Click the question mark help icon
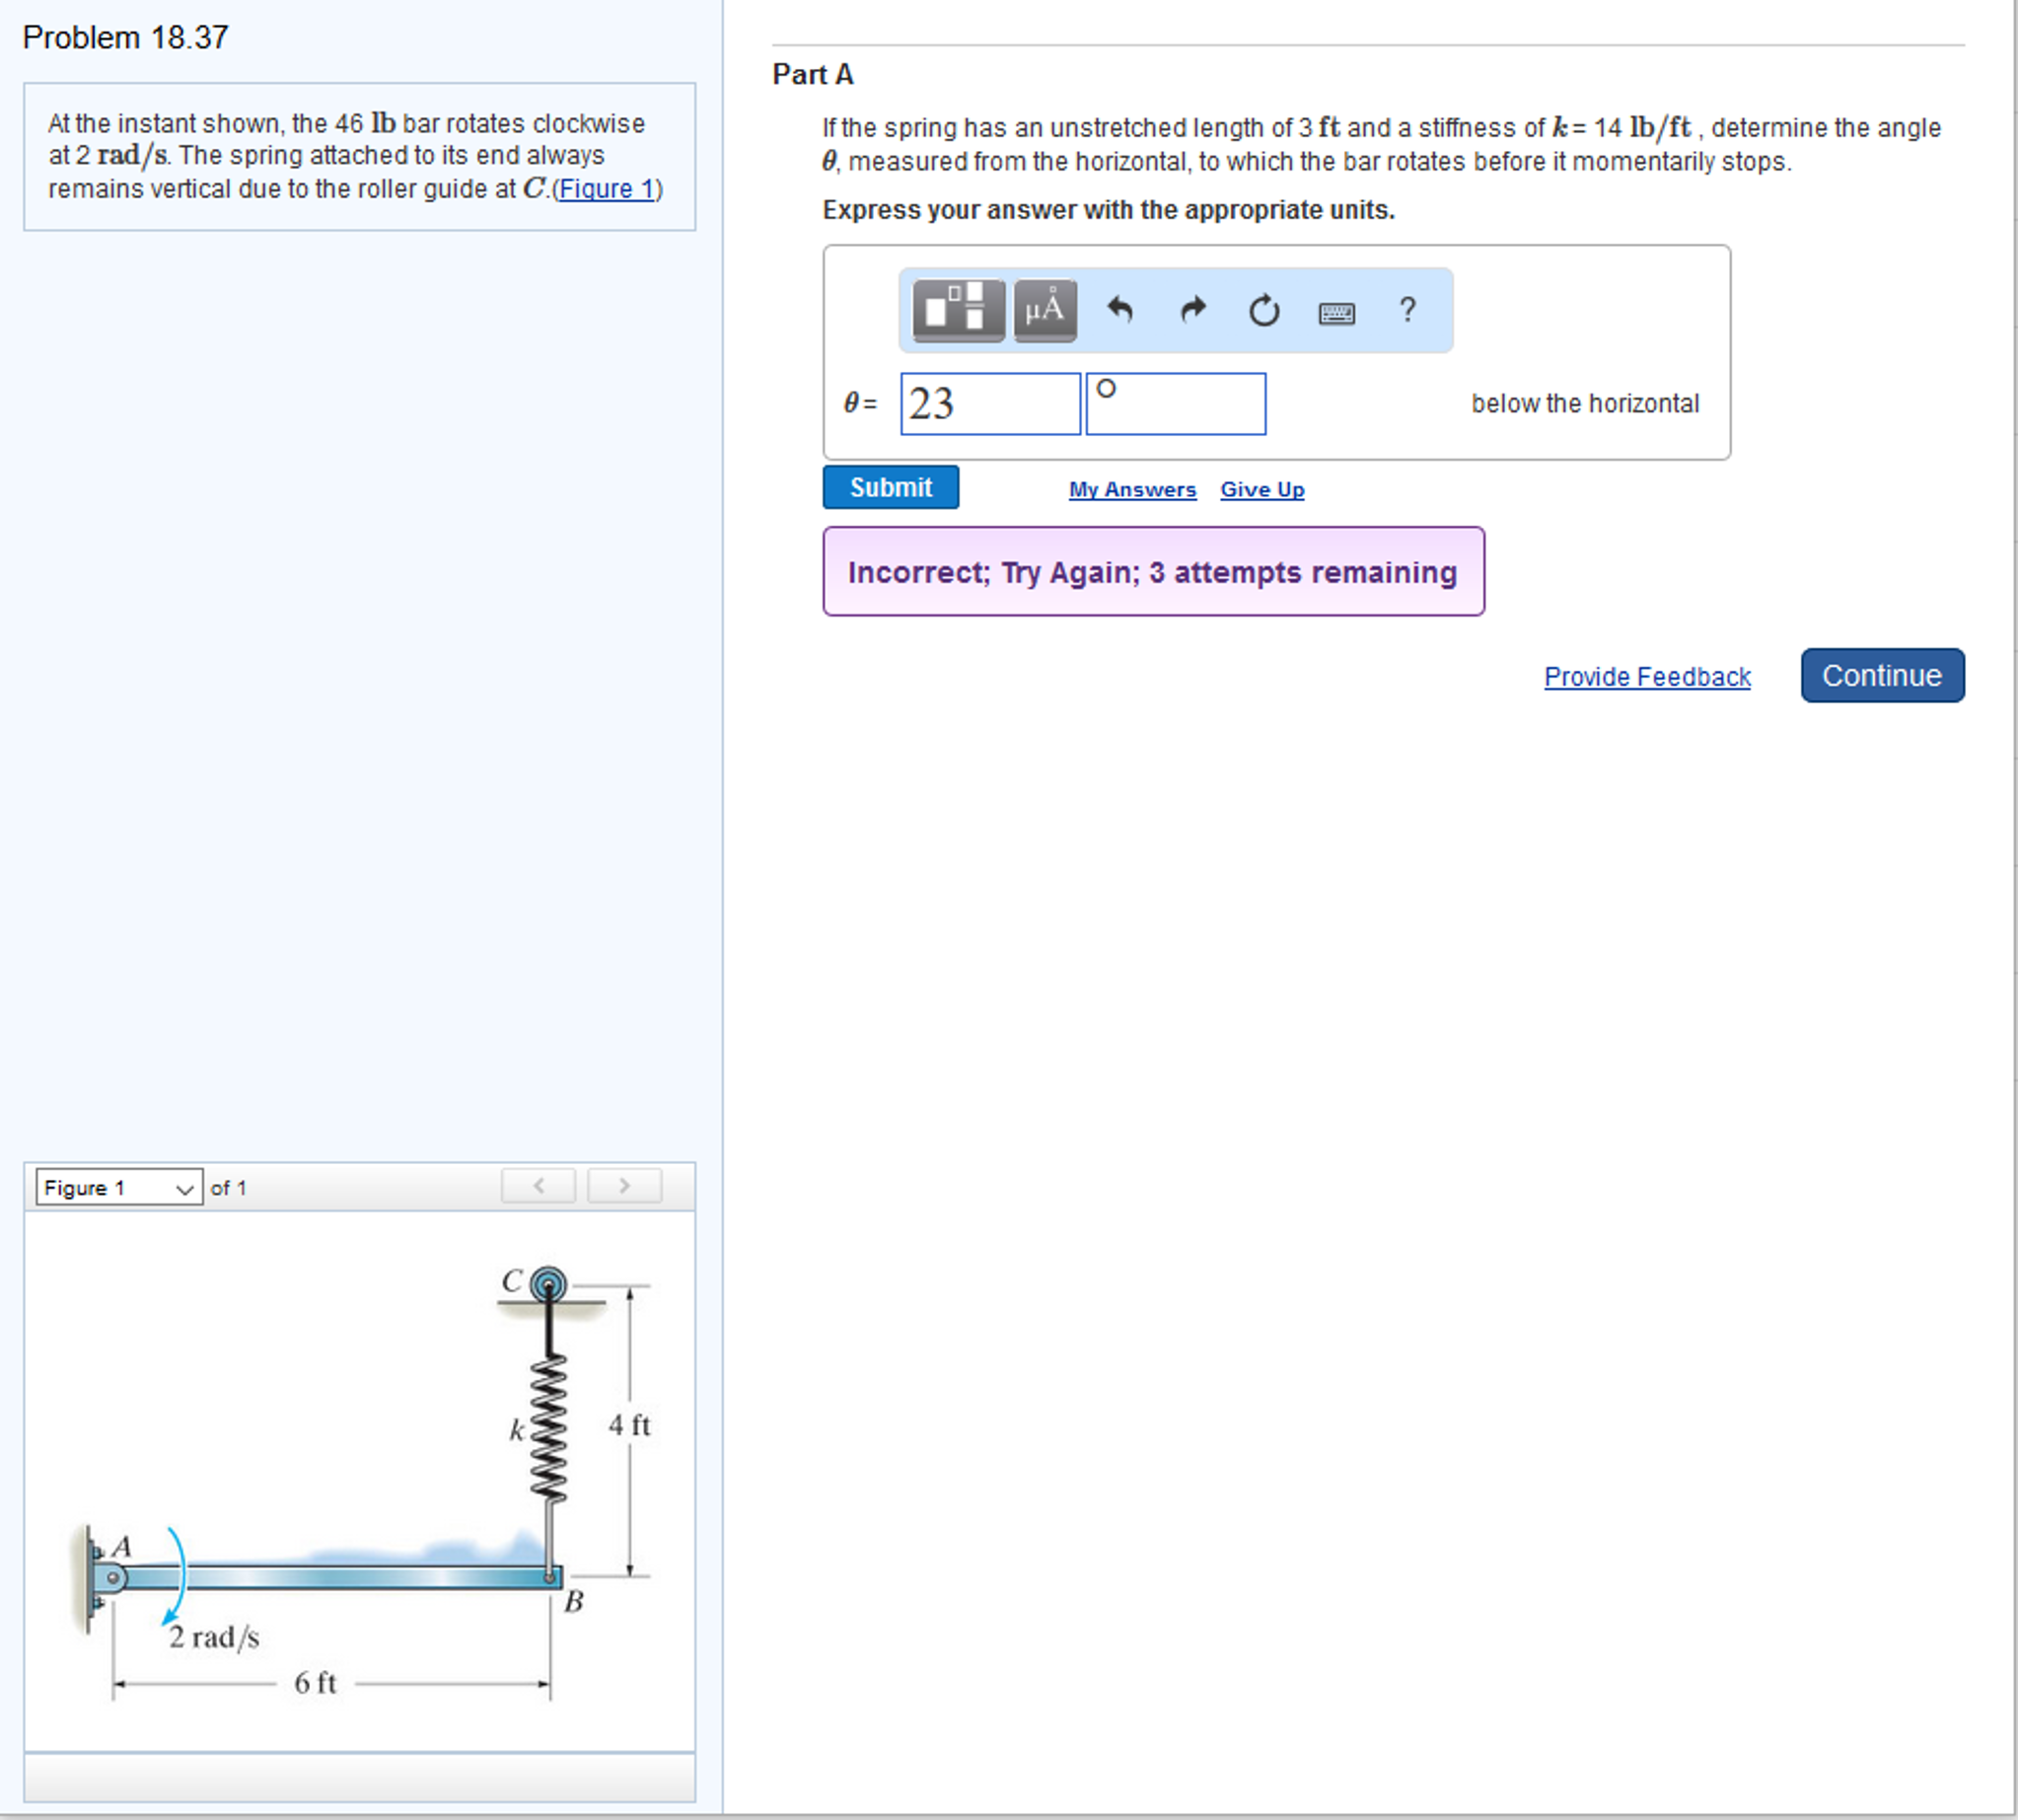 tap(1407, 310)
